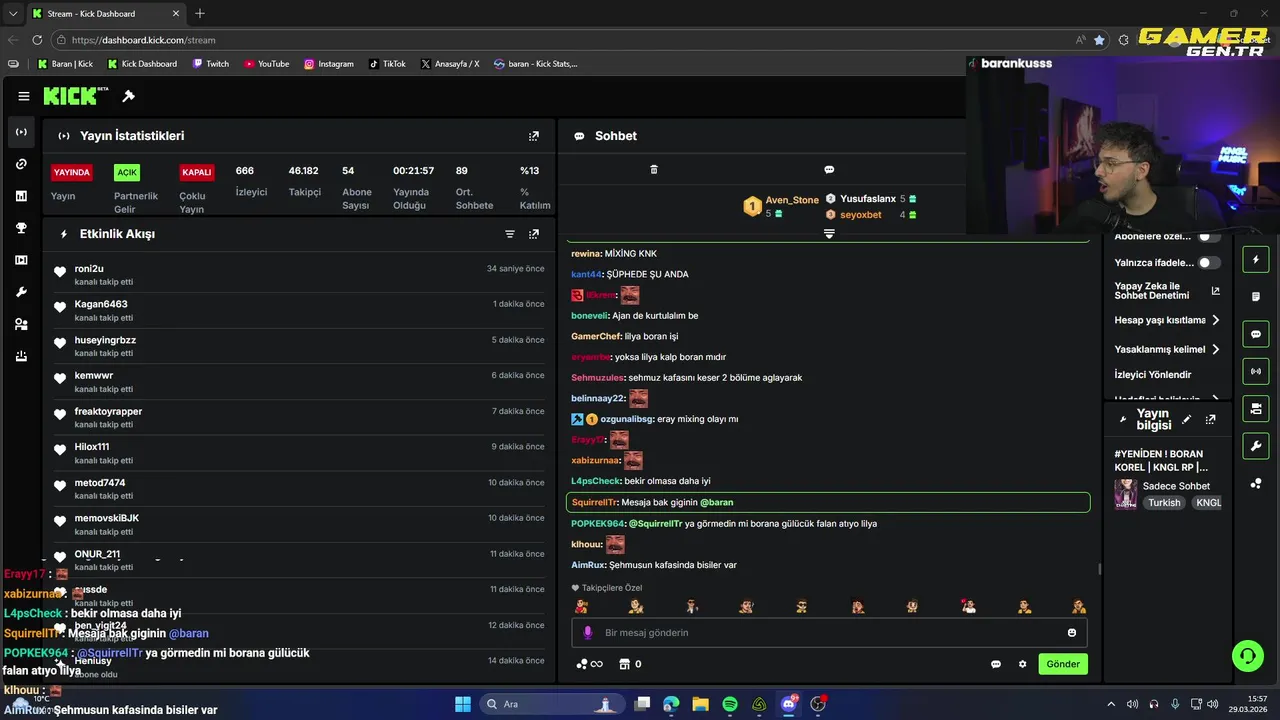Toggle the Yalnızca ifadeler switch
The height and width of the screenshot is (720, 1280).
pyautogui.click(x=1209, y=263)
